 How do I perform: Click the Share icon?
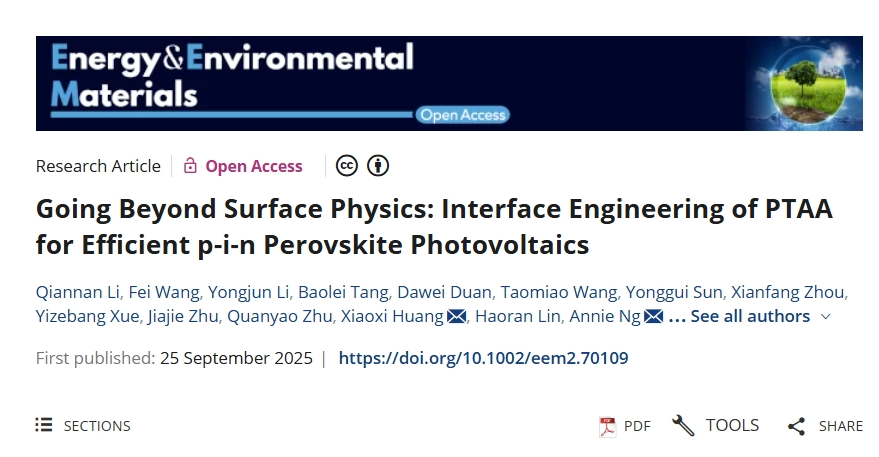[796, 426]
